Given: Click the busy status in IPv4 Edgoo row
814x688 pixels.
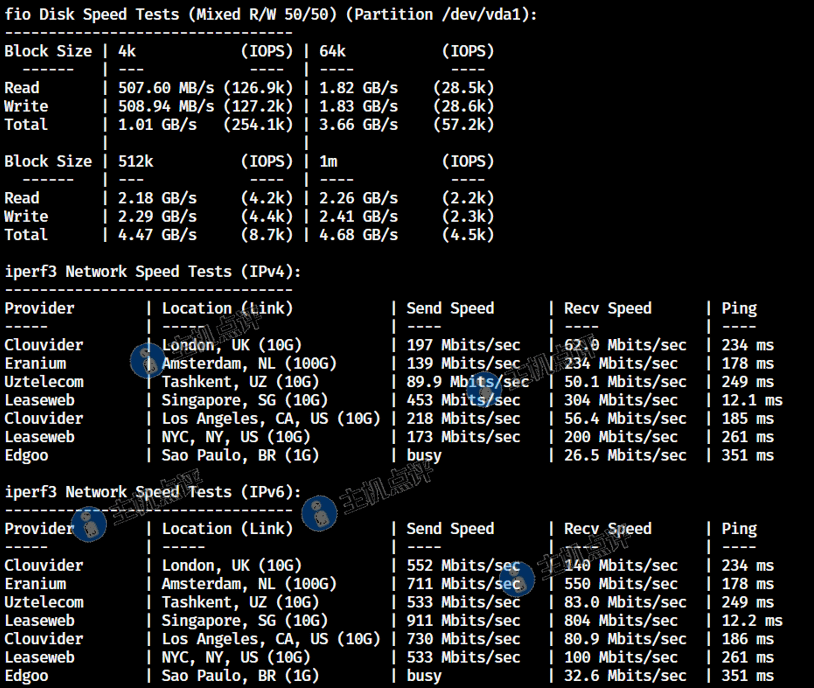Looking at the screenshot, I should click(x=424, y=455).
